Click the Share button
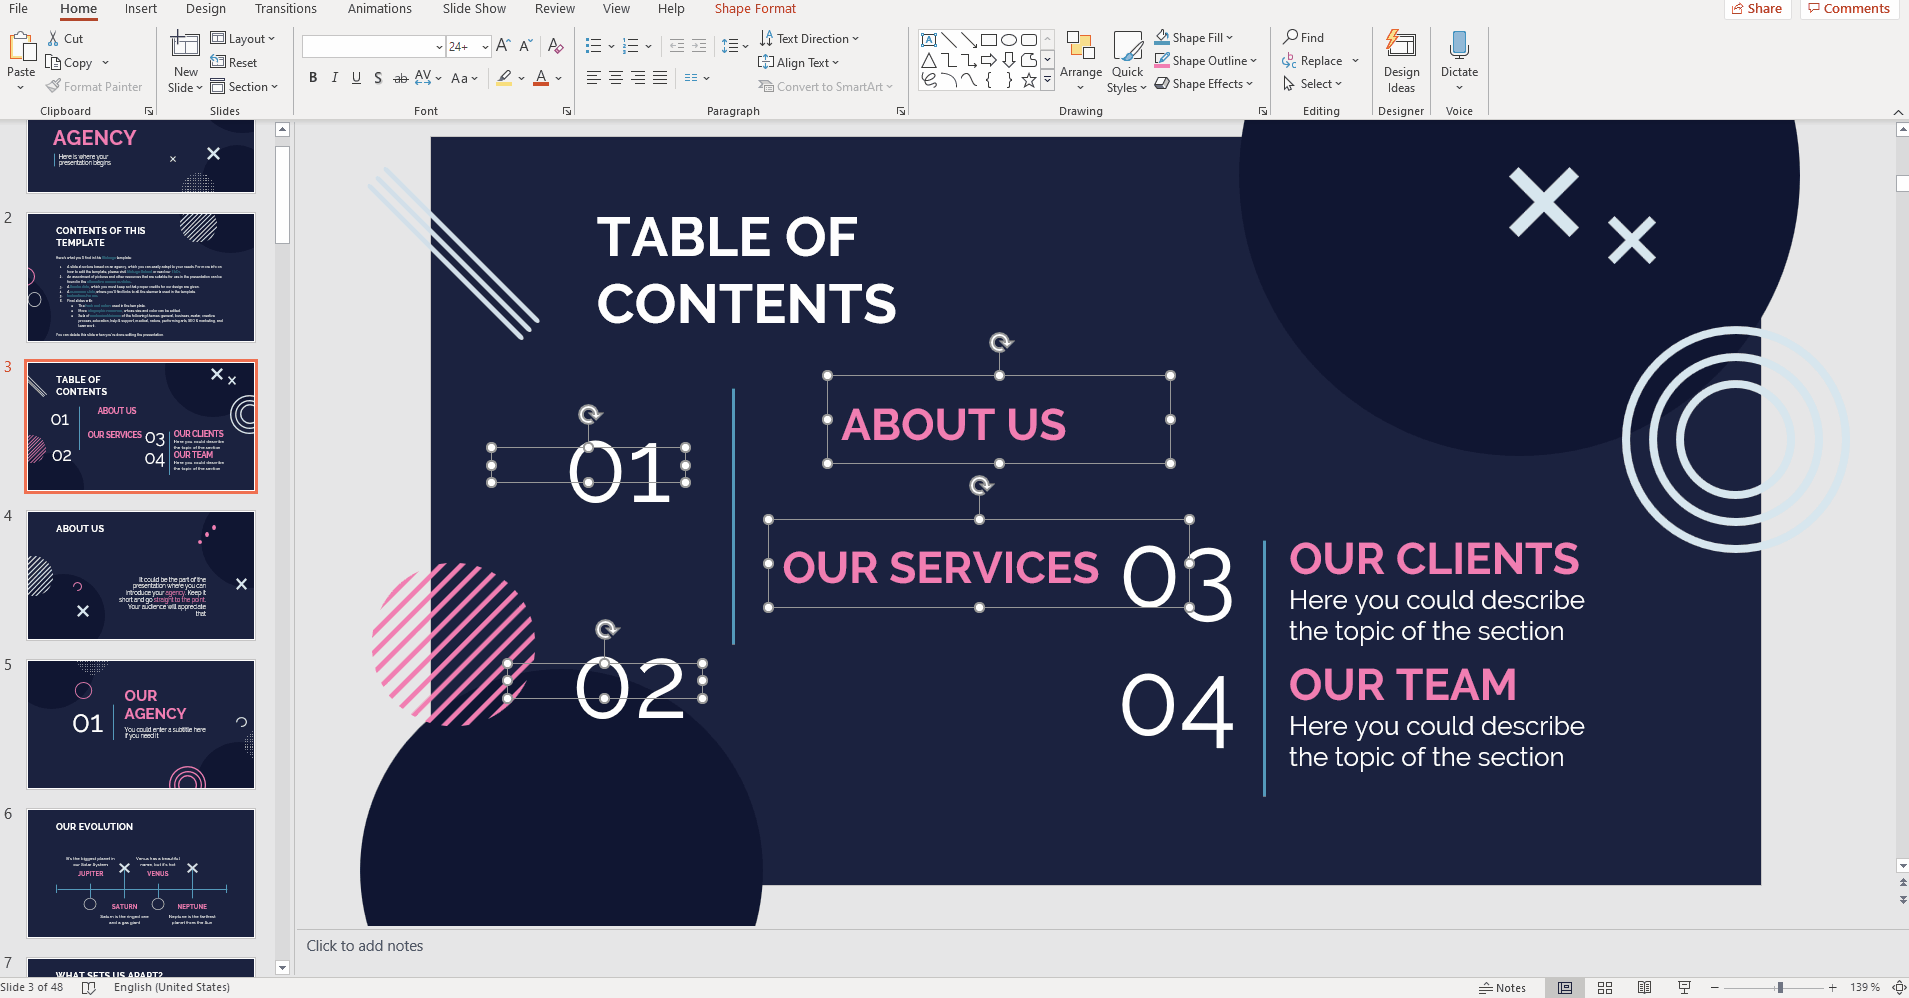Viewport: 1909px width, 998px height. pyautogui.click(x=1756, y=9)
